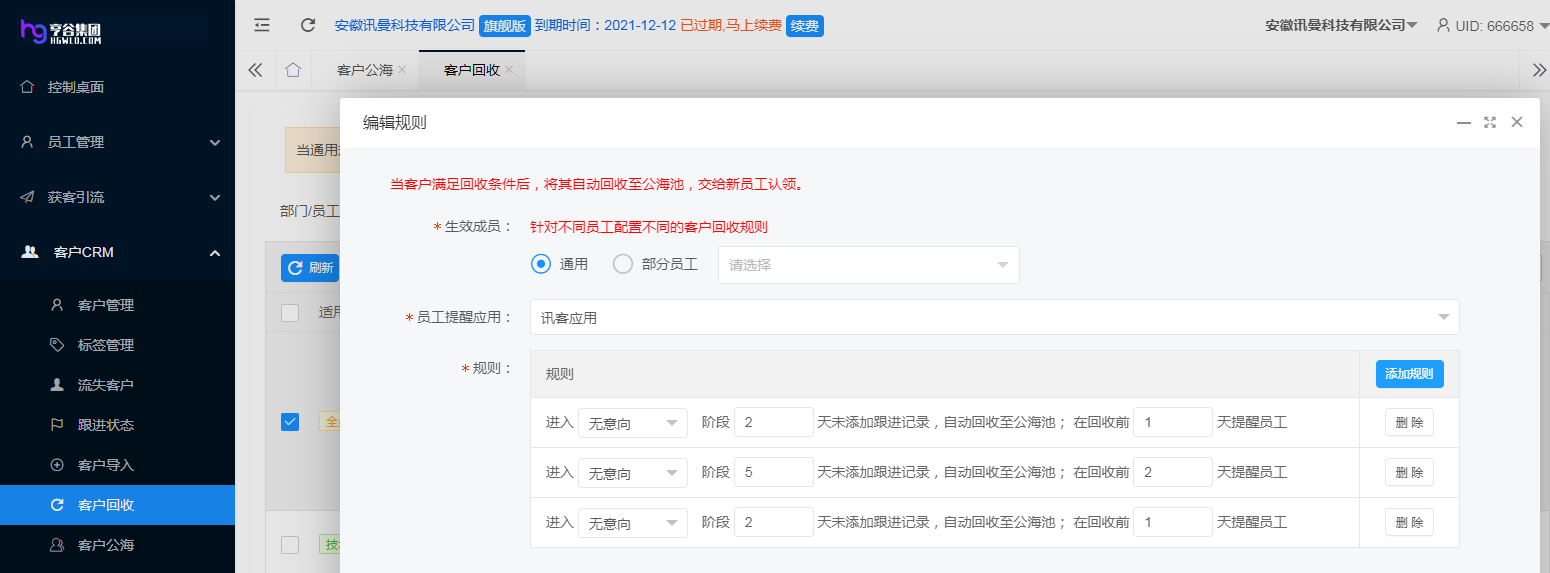Screen dimensions: 1550x573
Task: Maximize the 编辑规则 dialog
Action: pos(1490,122)
